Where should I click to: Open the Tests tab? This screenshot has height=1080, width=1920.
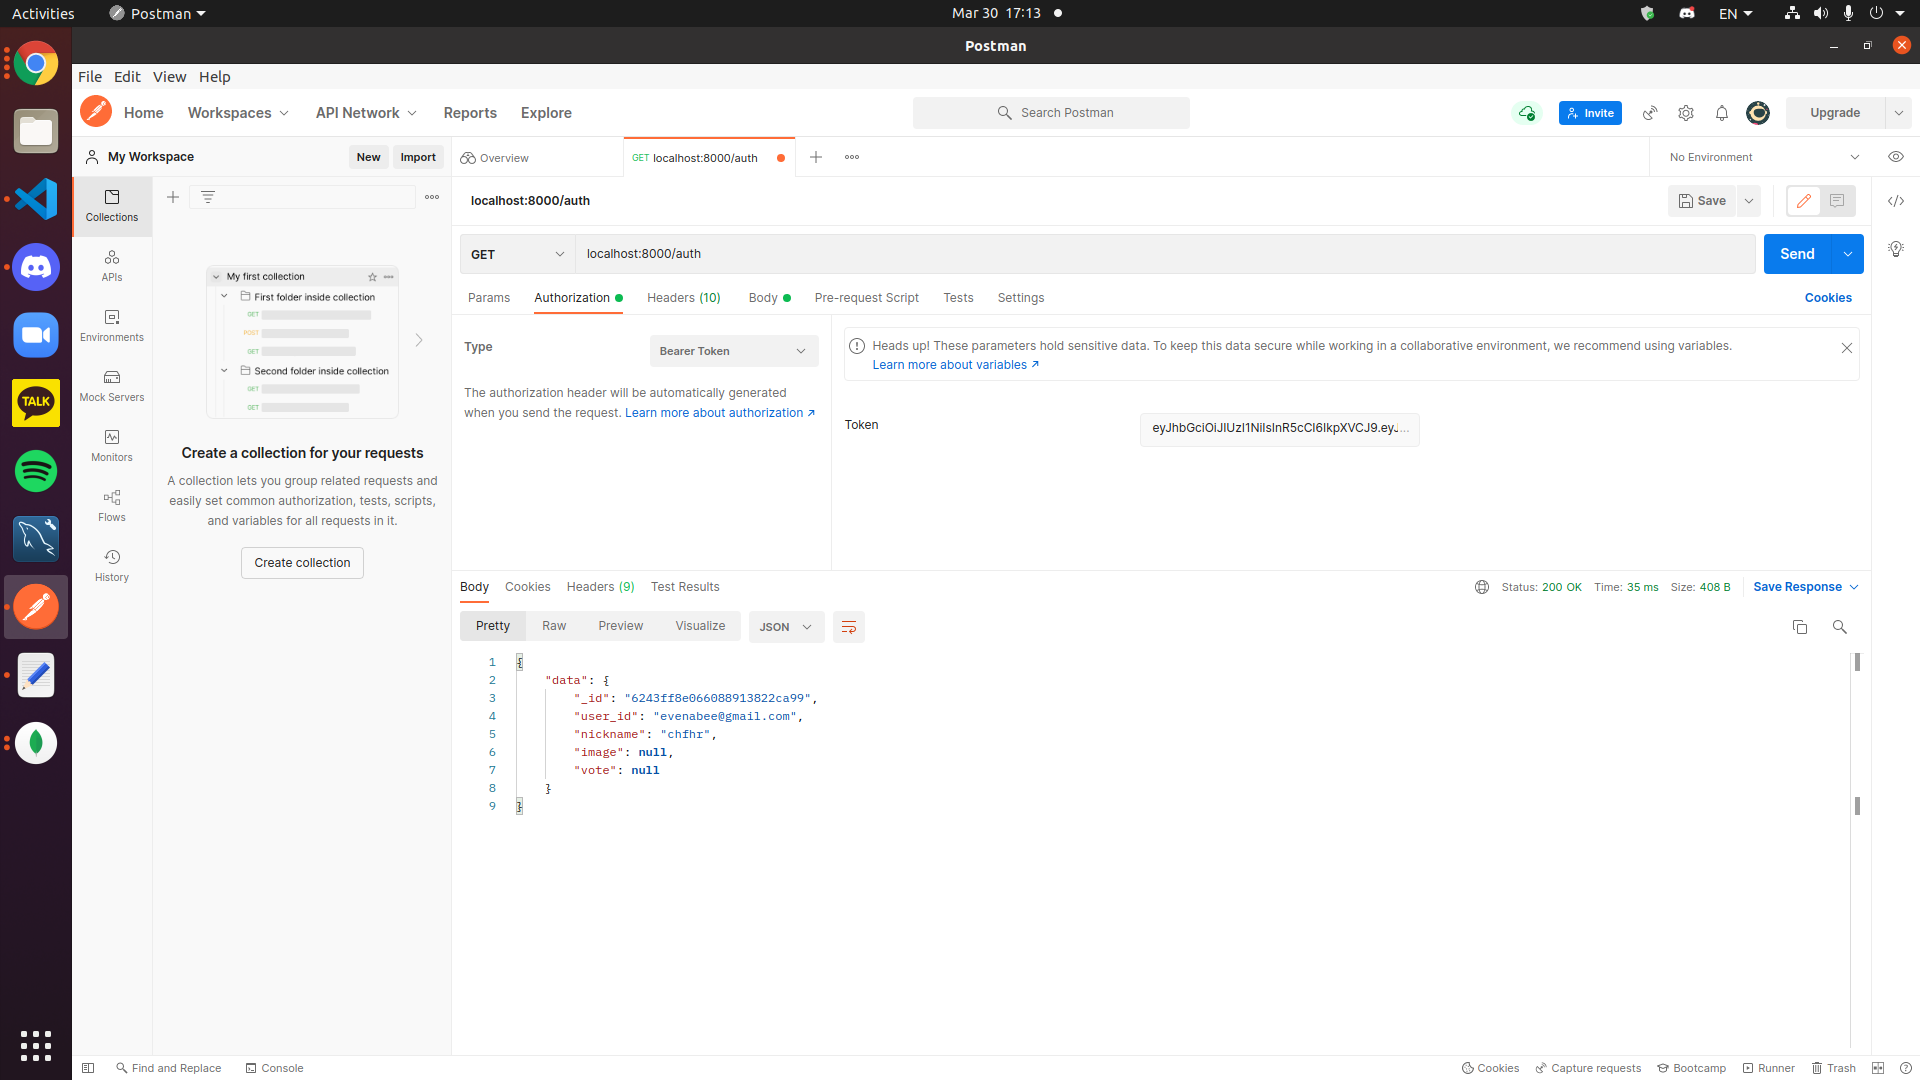(x=958, y=298)
